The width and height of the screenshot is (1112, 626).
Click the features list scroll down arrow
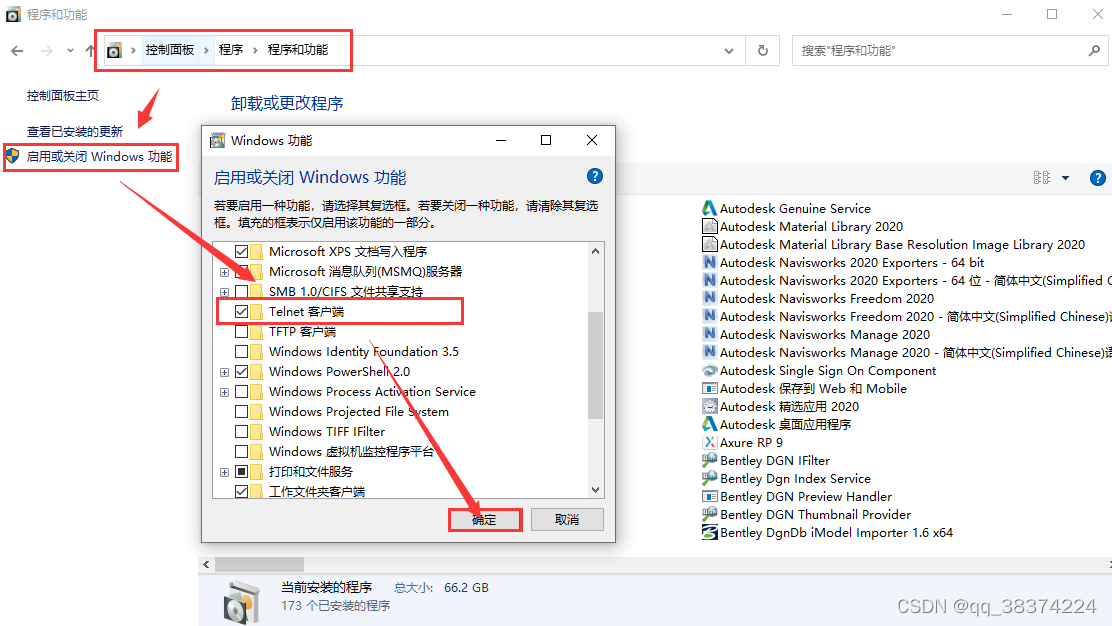pos(596,490)
